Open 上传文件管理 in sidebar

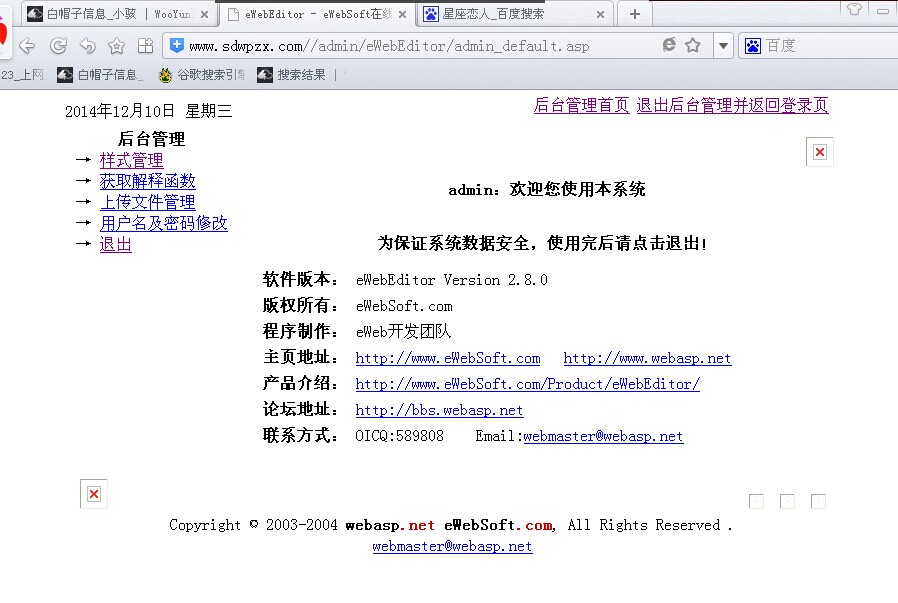147,202
